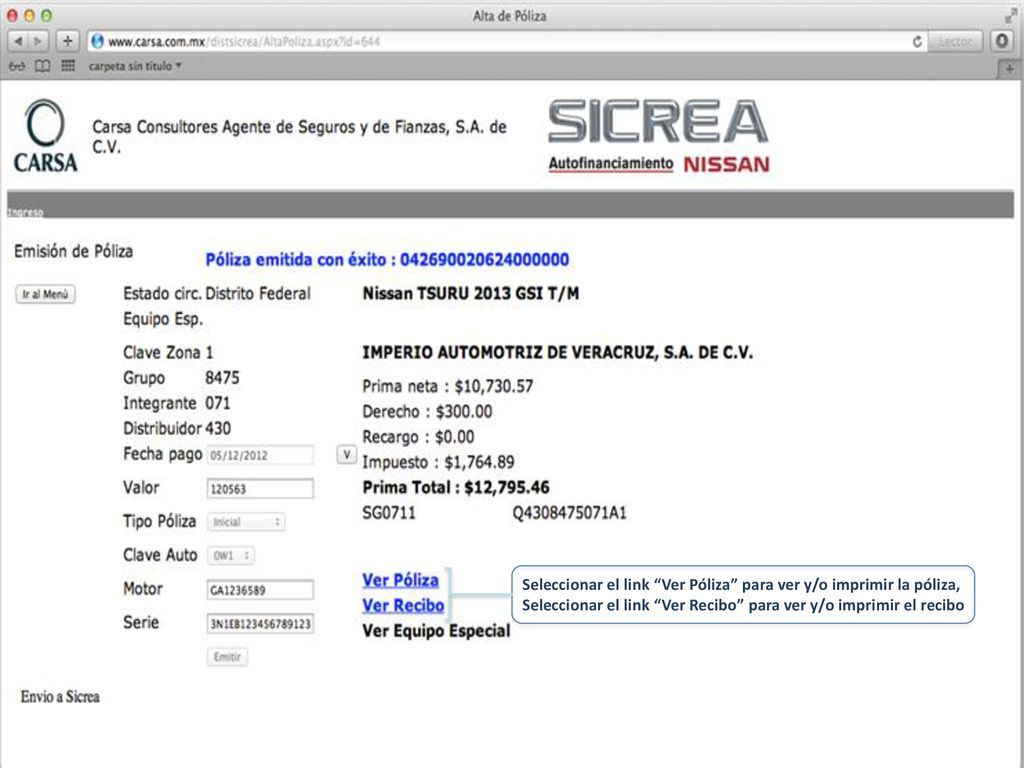Image resolution: width=1024 pixels, height=768 pixels.
Task: Click 'Recargo : $0.00' text
Action: tap(418, 437)
